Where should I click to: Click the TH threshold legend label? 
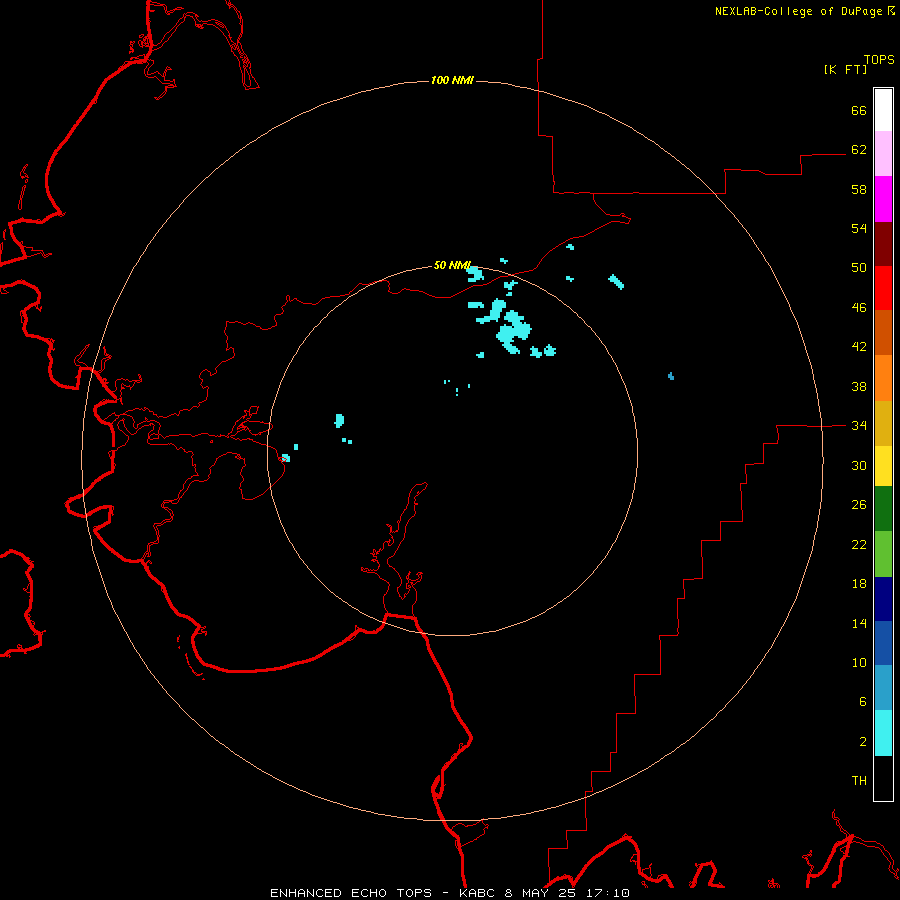pos(859,781)
